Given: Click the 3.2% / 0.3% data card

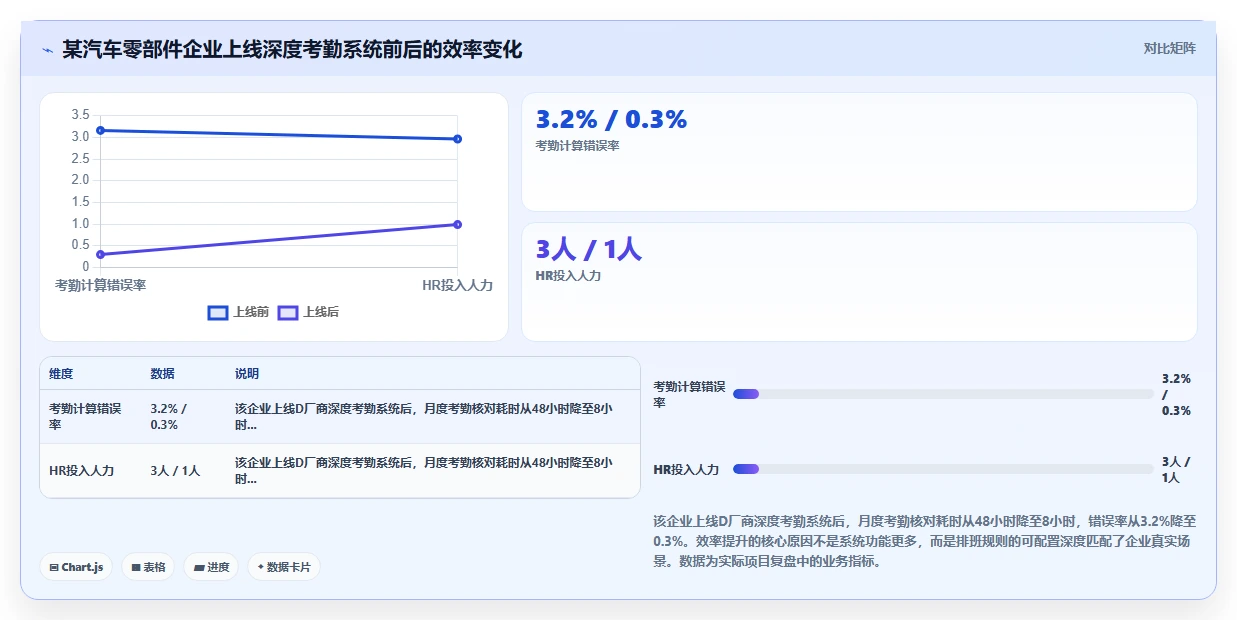Looking at the screenshot, I should [x=859, y=152].
